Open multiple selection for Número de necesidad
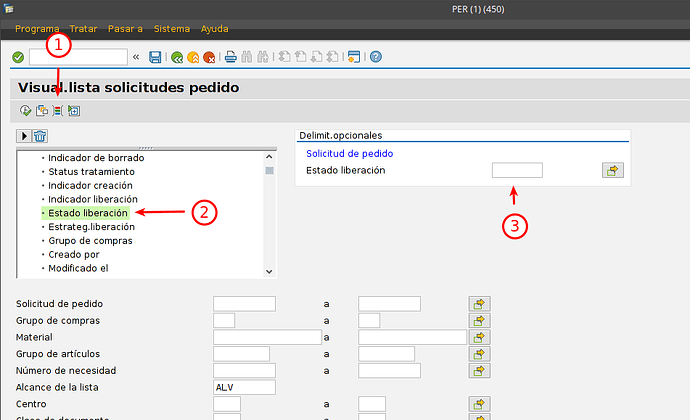The height and width of the screenshot is (420, 690). point(480,371)
